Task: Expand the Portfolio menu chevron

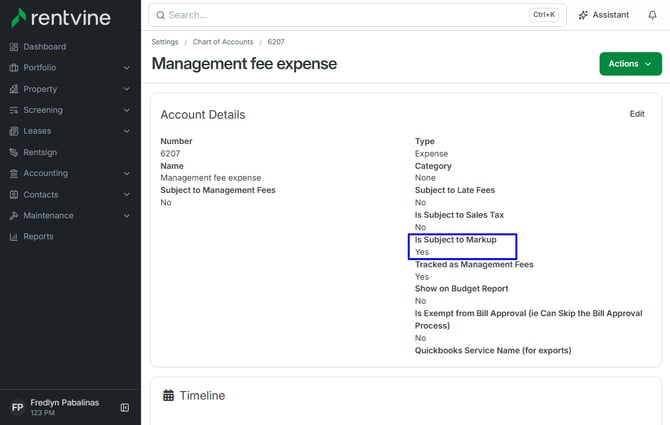Action: (126, 68)
